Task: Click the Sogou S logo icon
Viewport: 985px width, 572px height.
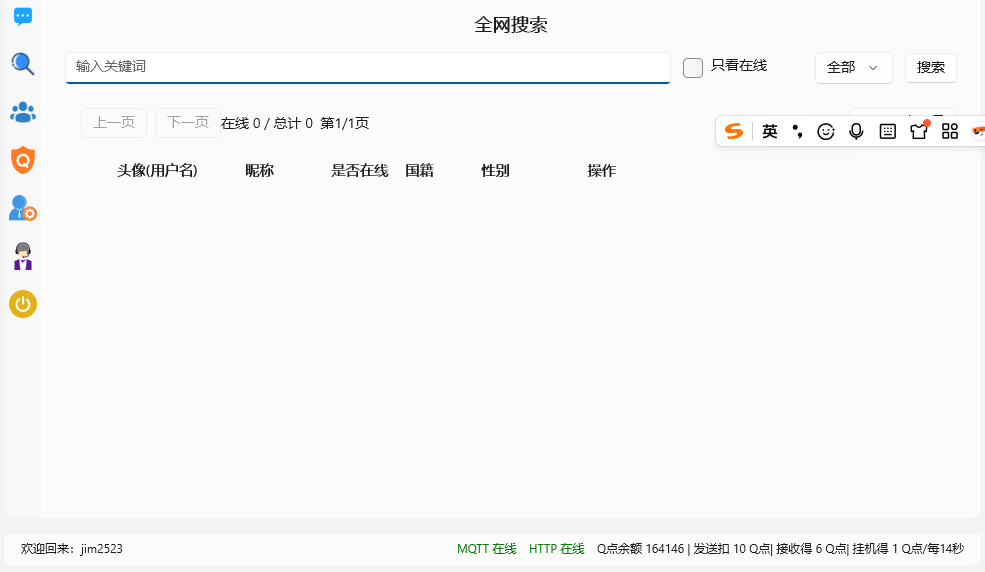Action: [734, 131]
